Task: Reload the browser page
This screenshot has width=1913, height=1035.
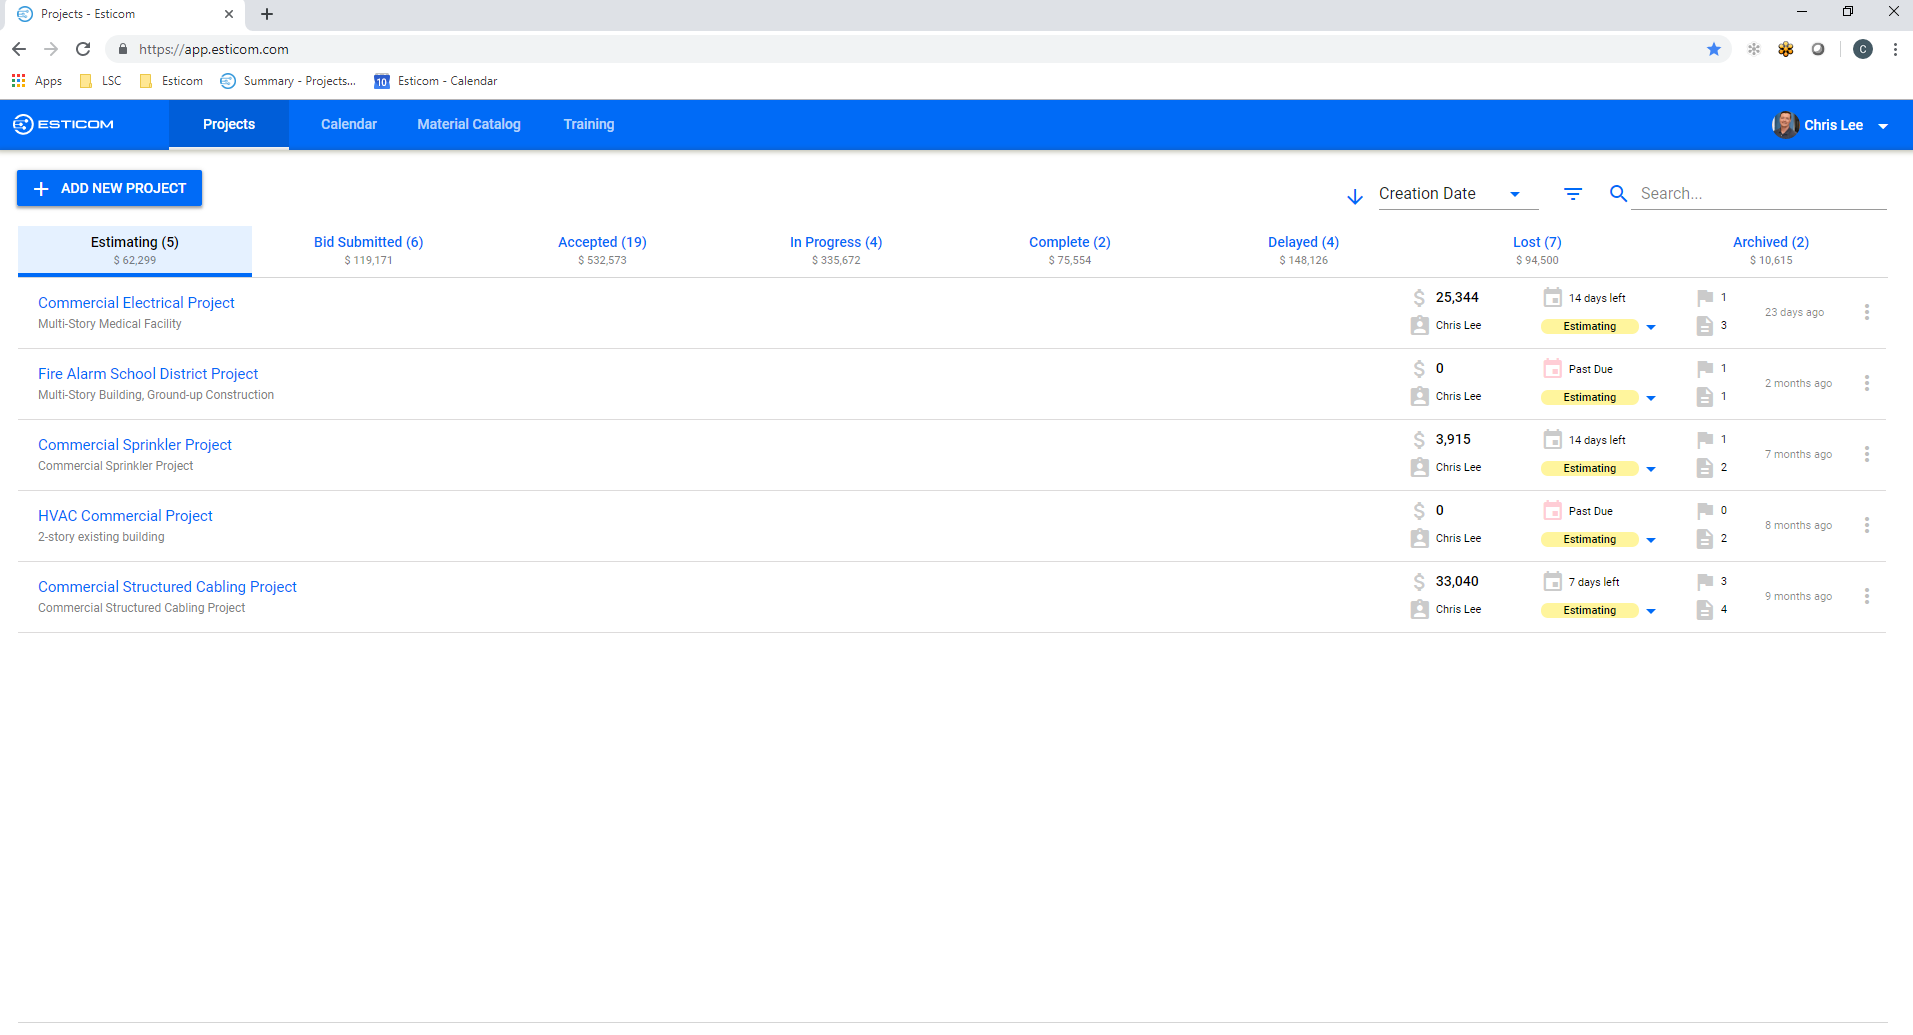Action: click(x=83, y=49)
